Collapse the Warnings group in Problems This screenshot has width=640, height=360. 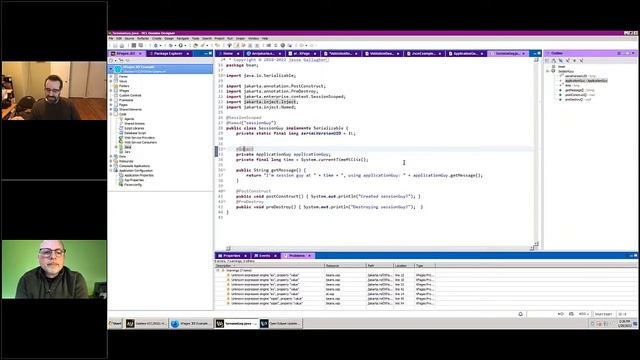pyautogui.click(x=218, y=270)
